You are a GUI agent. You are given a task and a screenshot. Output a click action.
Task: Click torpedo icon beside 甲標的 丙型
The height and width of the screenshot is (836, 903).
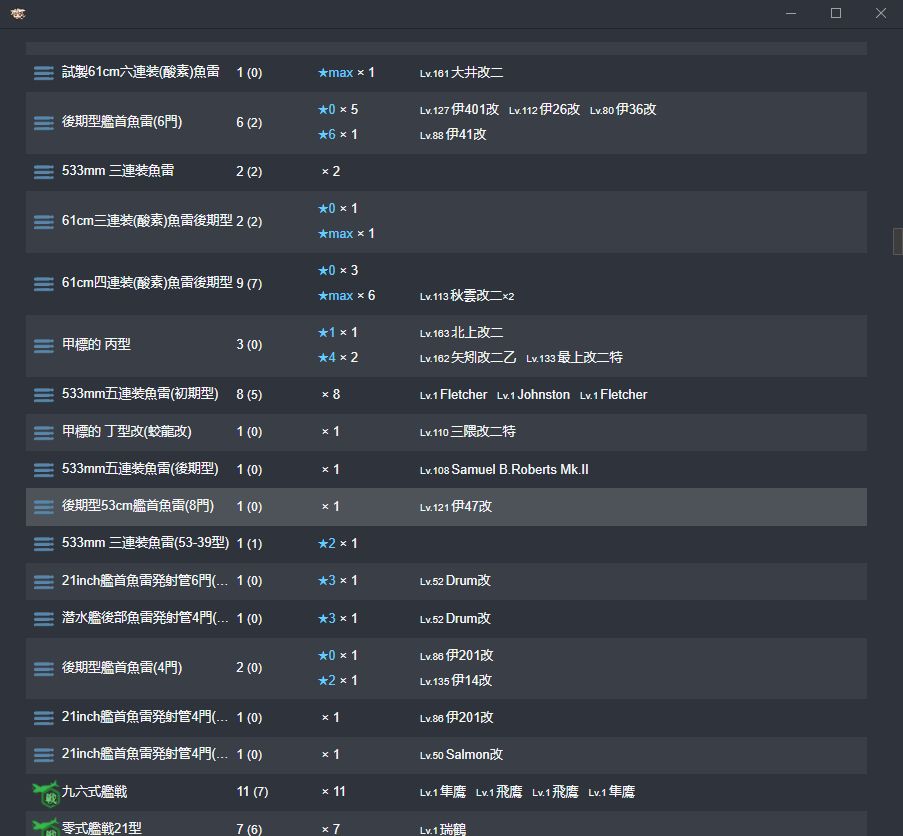44,345
